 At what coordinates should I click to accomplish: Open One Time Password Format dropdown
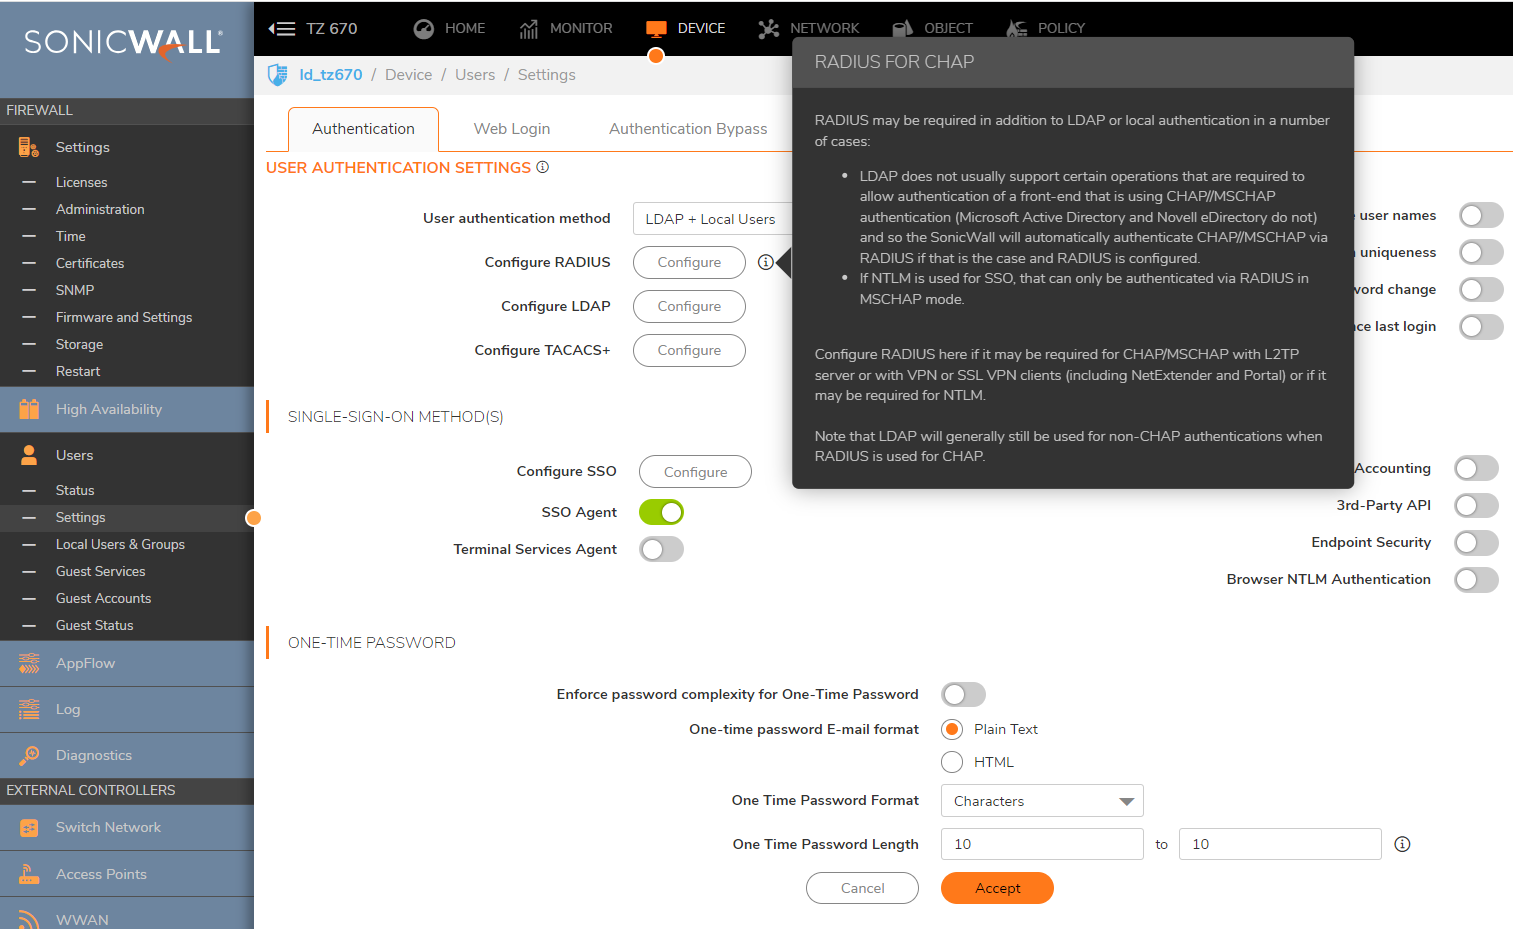[x=1042, y=801]
